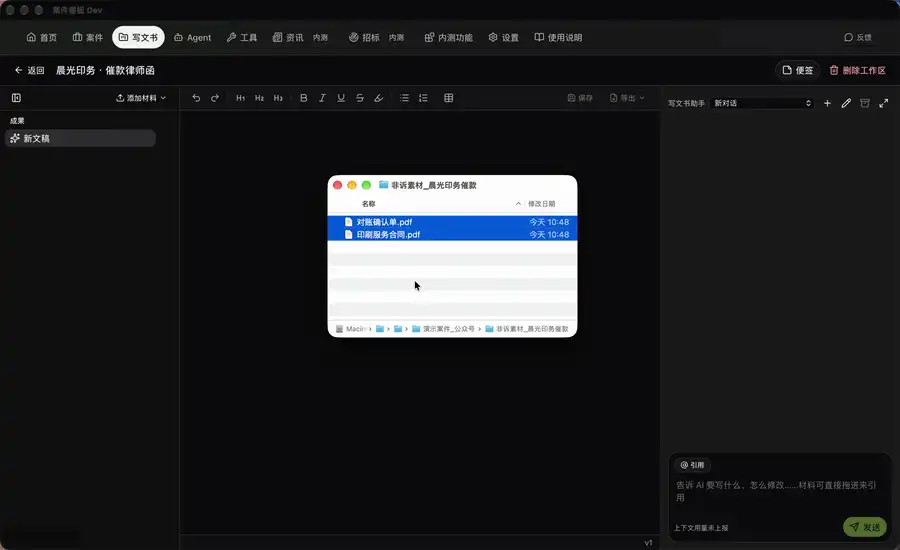Redo the last edit

point(215,98)
